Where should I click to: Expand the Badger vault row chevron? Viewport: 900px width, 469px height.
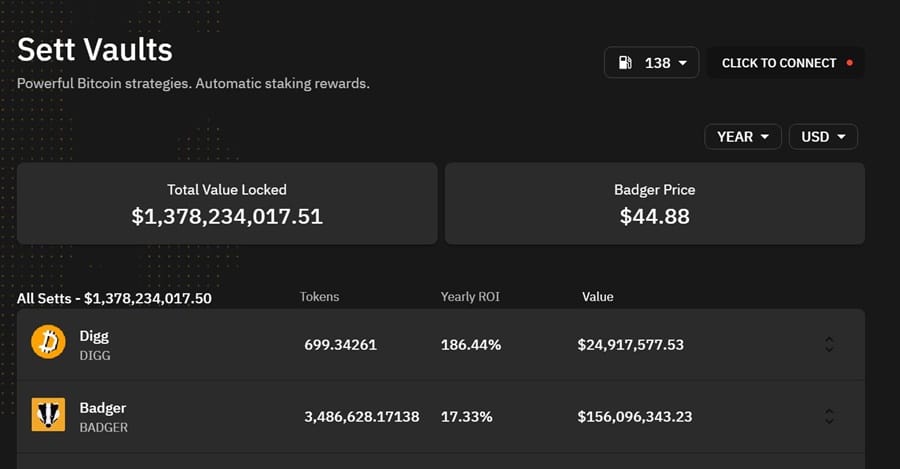click(829, 416)
